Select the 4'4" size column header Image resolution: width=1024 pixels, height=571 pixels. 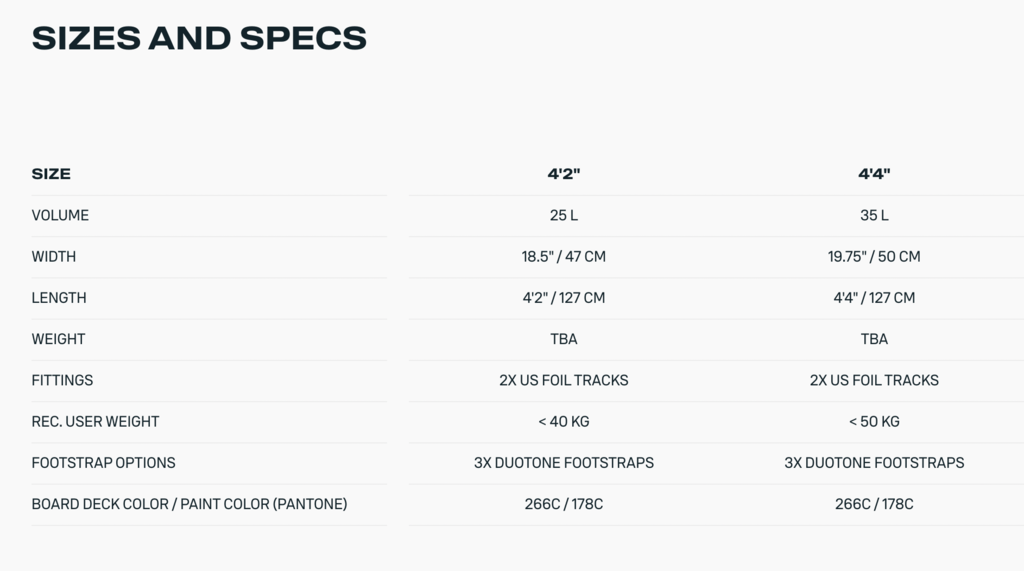coord(874,174)
